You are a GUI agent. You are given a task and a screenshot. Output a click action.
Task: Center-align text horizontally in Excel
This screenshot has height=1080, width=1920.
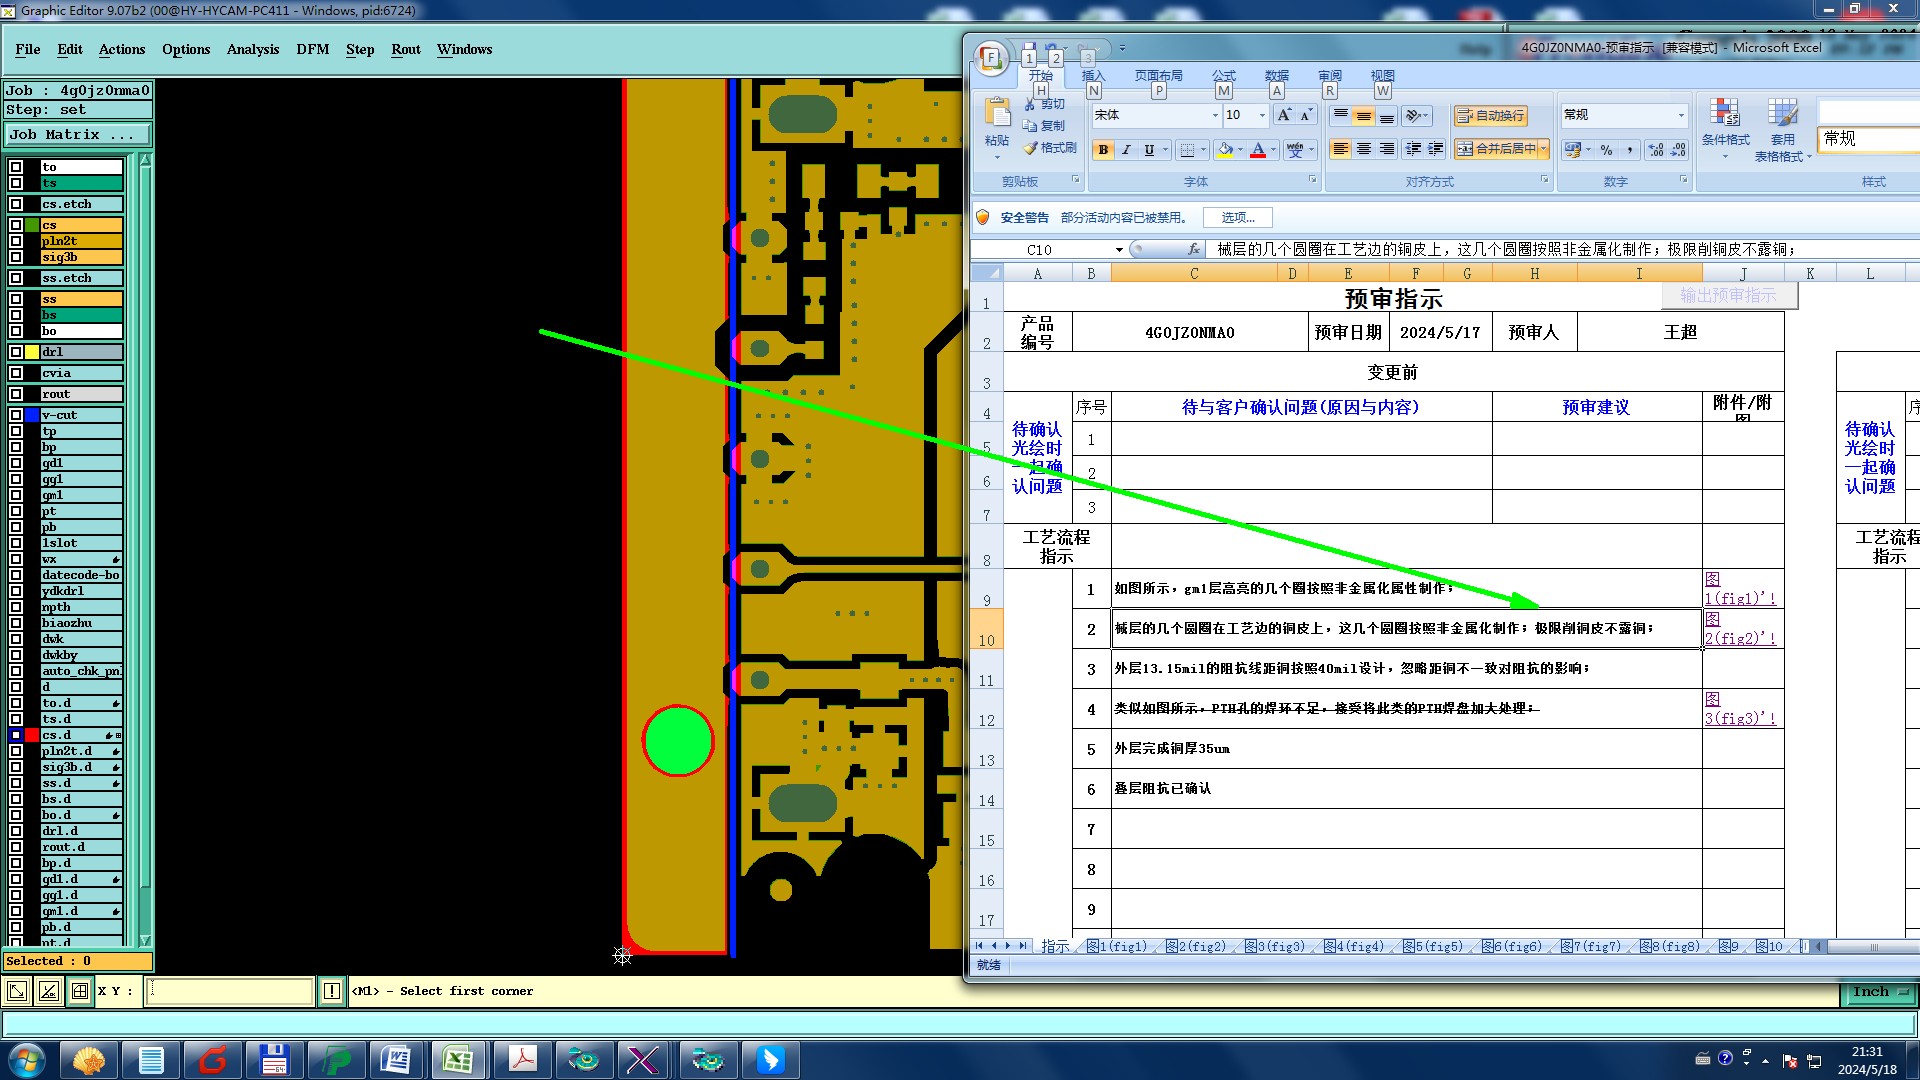[1363, 149]
